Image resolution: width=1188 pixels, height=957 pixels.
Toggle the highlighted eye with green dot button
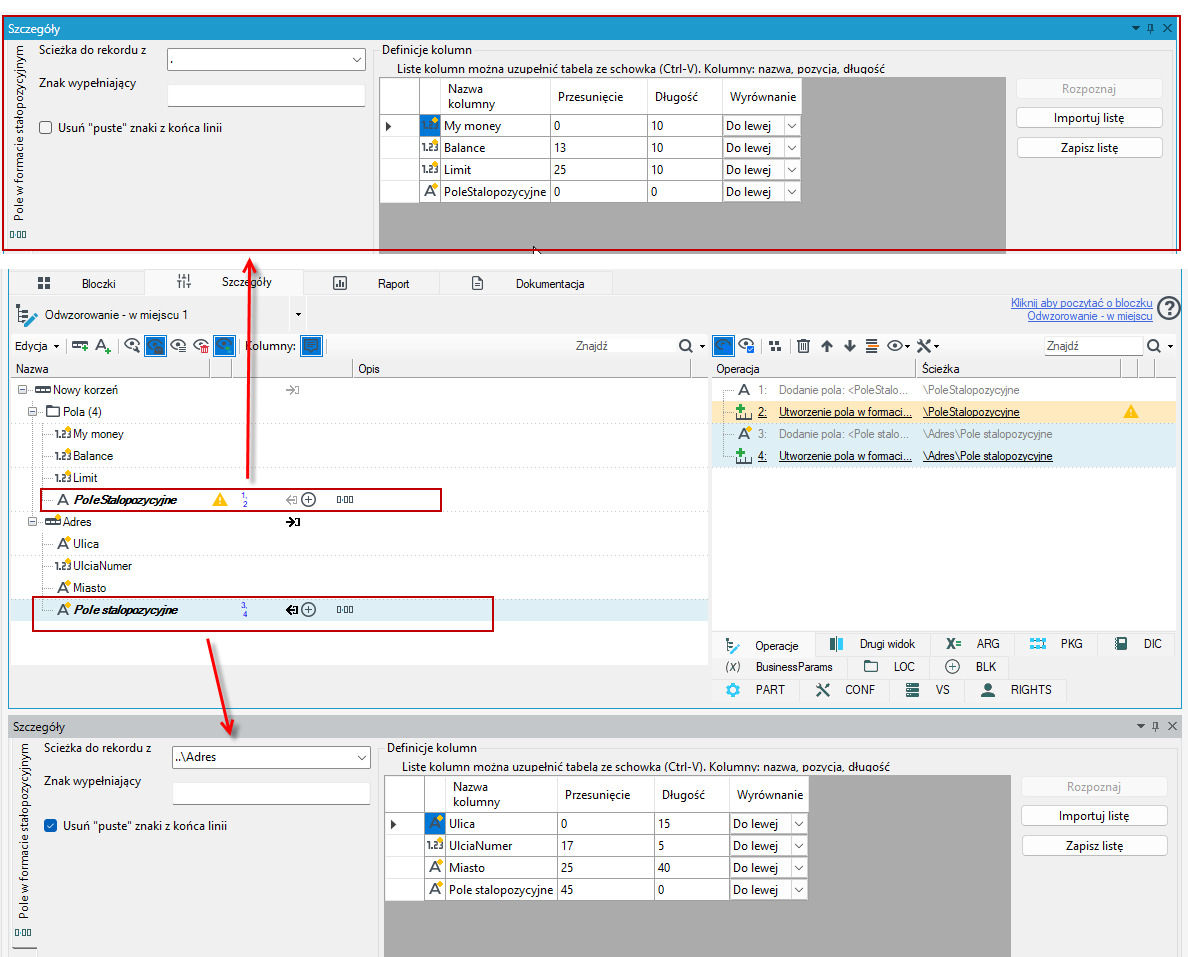(x=224, y=346)
